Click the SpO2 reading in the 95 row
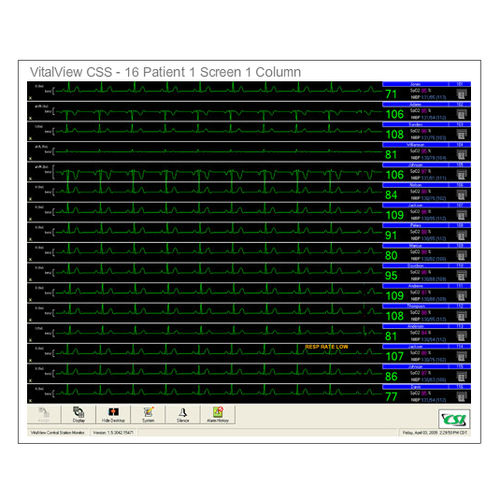The width and height of the screenshot is (500, 500). [421, 272]
